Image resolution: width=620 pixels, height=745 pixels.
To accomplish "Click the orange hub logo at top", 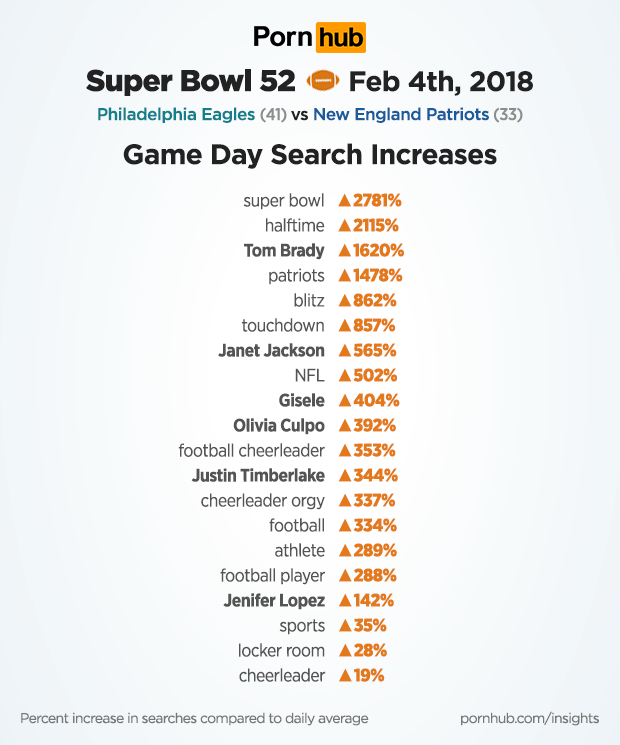I will pyautogui.click(x=340, y=38).
